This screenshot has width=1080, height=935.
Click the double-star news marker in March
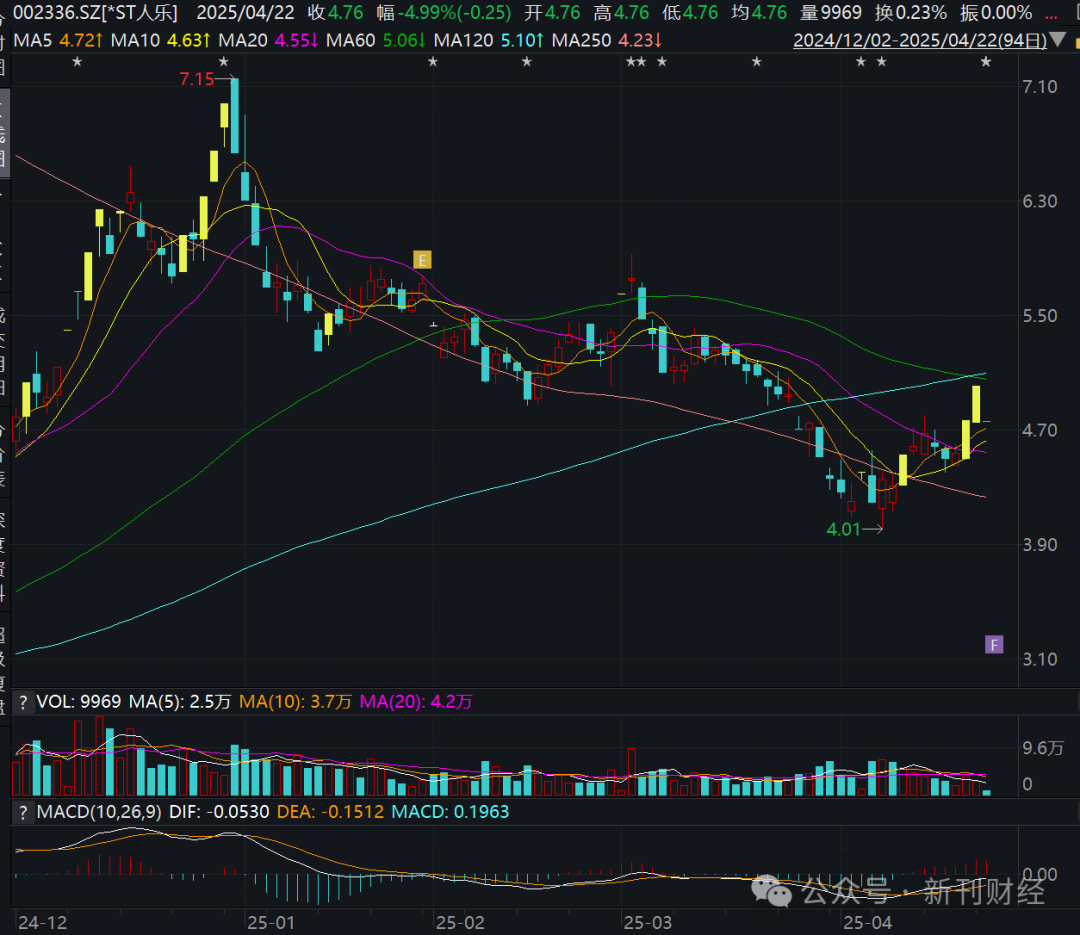[636, 62]
